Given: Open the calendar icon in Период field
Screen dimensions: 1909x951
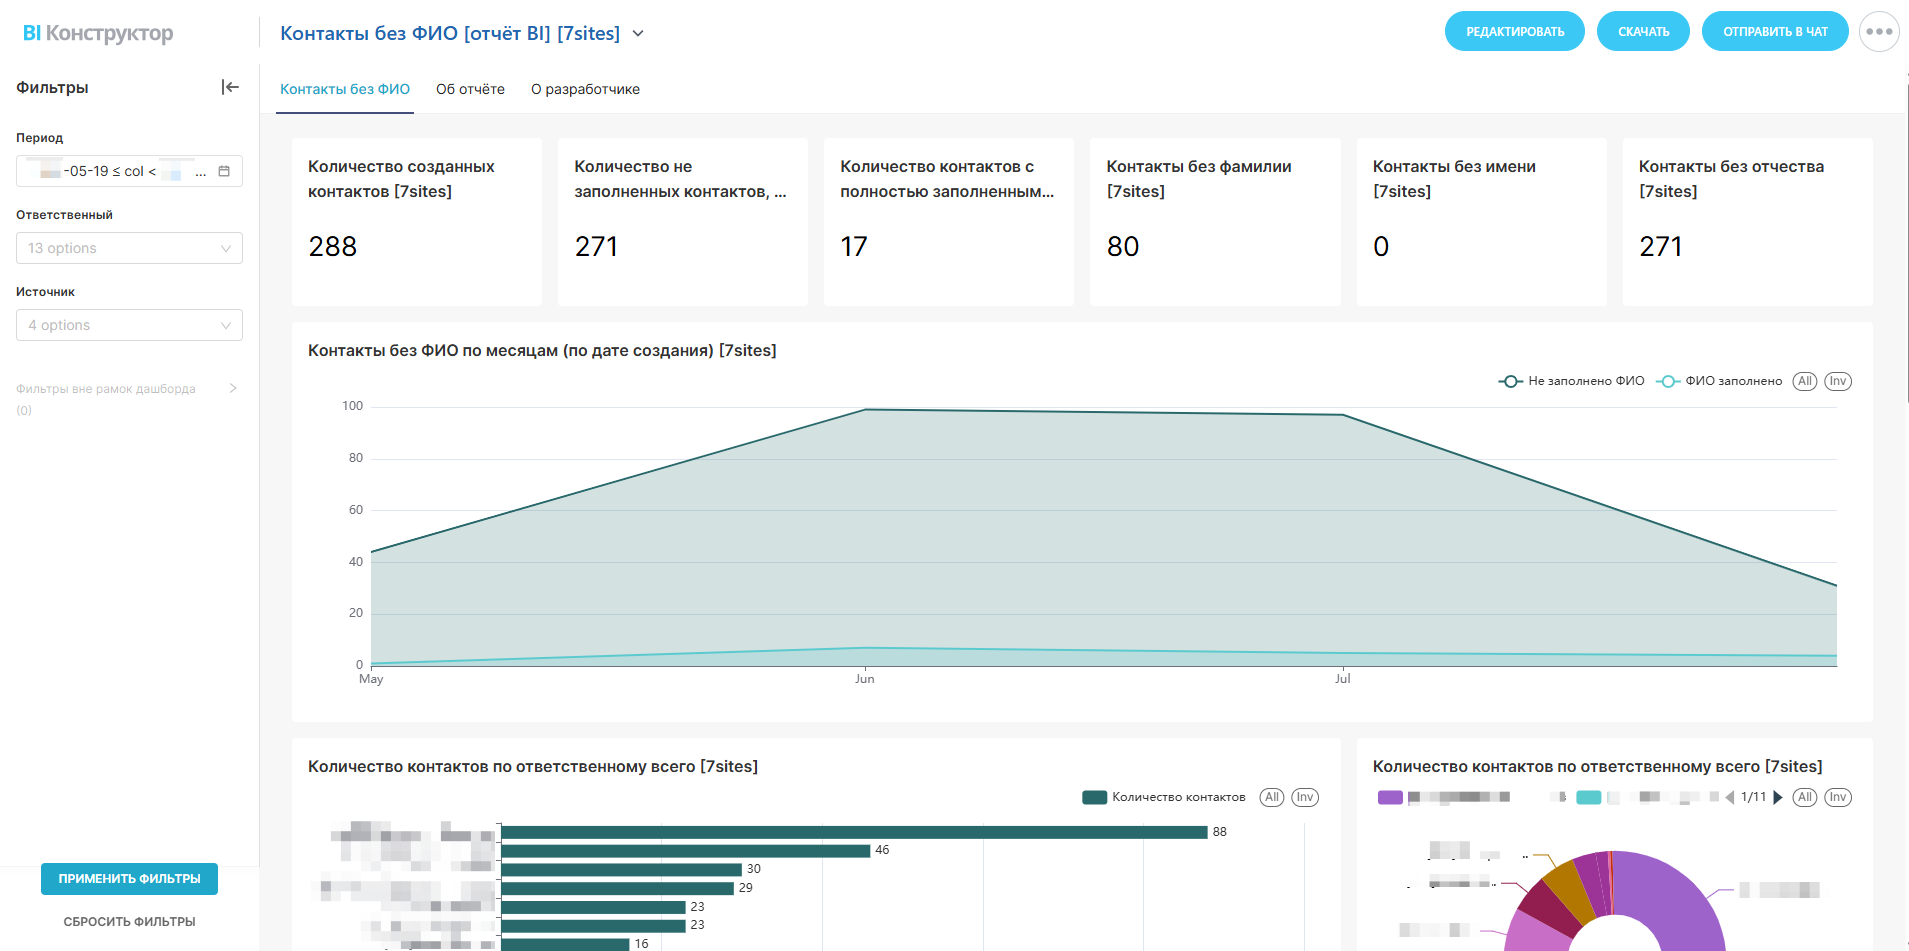Looking at the screenshot, I should tap(224, 171).
